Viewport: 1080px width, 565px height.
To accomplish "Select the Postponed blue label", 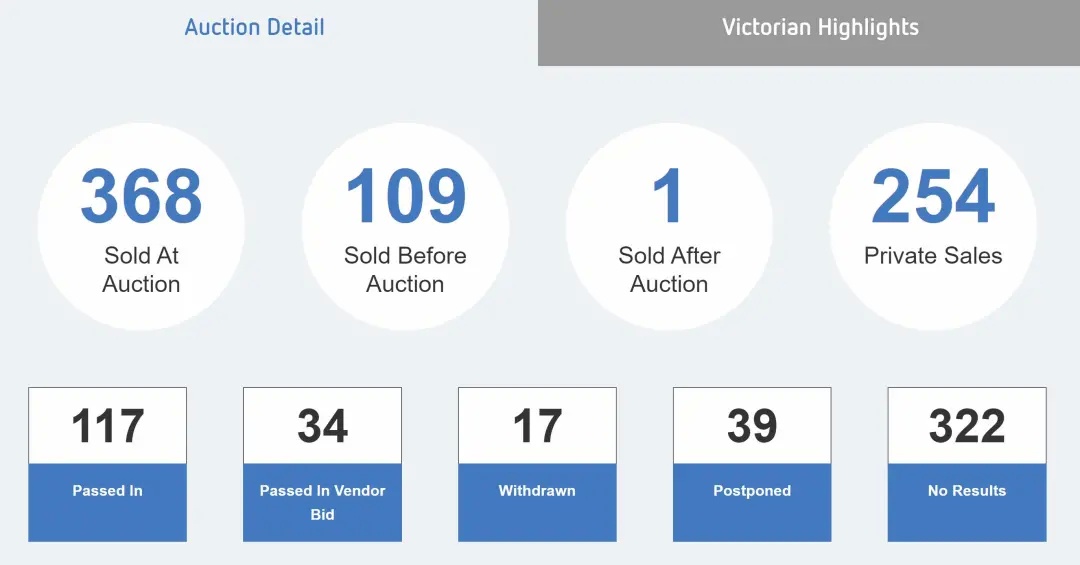I will [752, 502].
